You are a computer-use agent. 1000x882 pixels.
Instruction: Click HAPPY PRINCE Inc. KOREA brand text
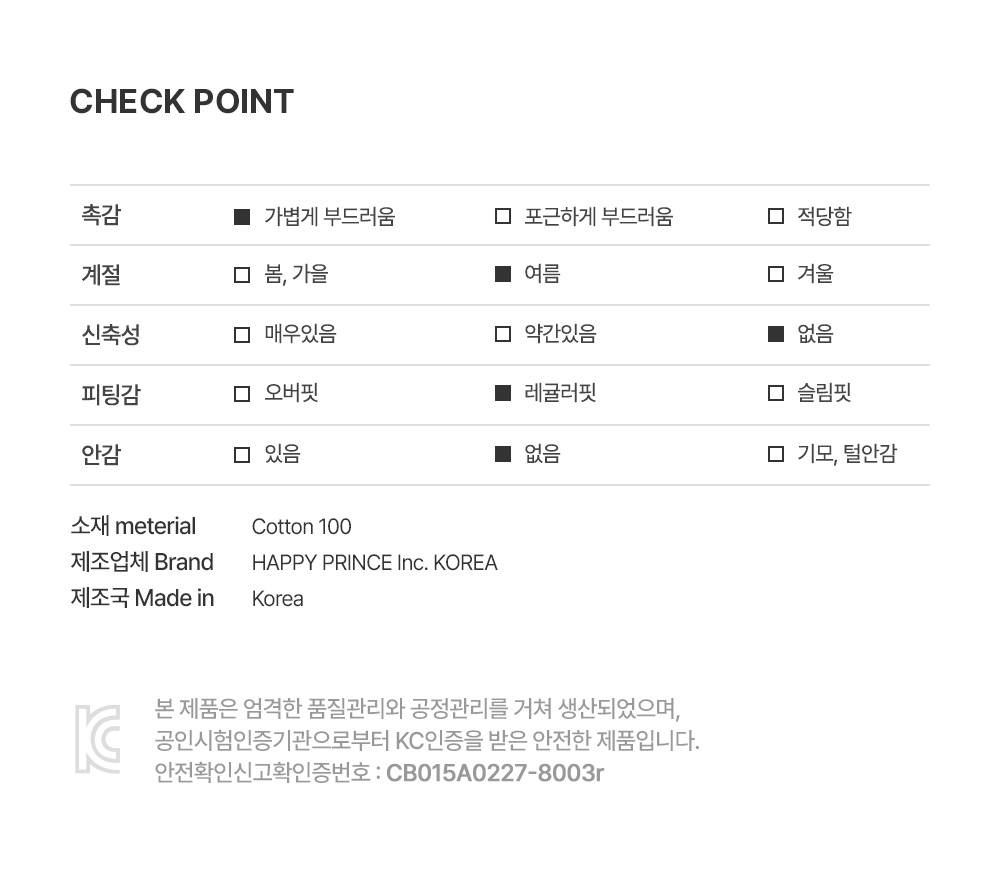(374, 562)
